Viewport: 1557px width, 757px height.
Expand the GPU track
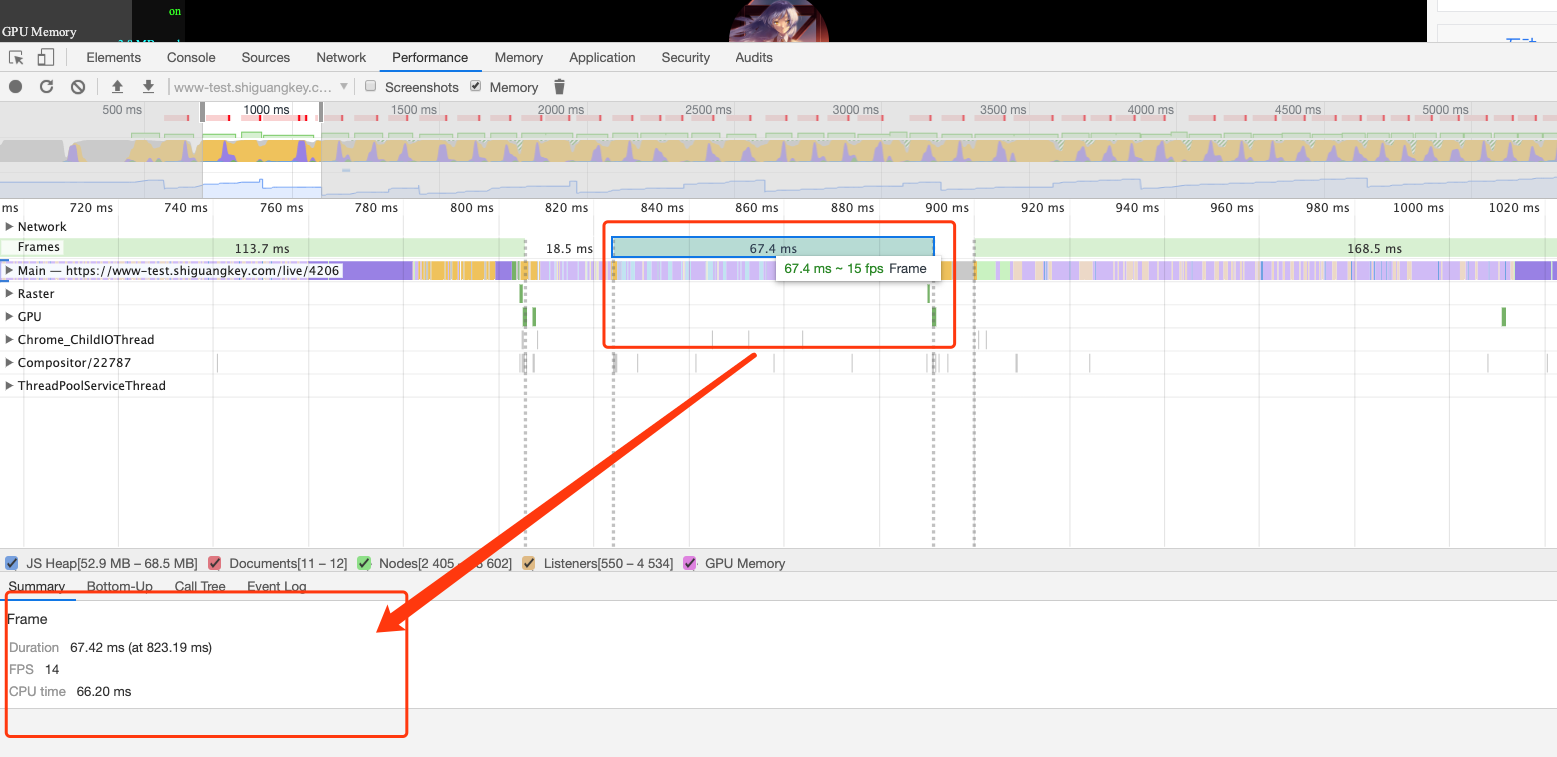(10, 317)
